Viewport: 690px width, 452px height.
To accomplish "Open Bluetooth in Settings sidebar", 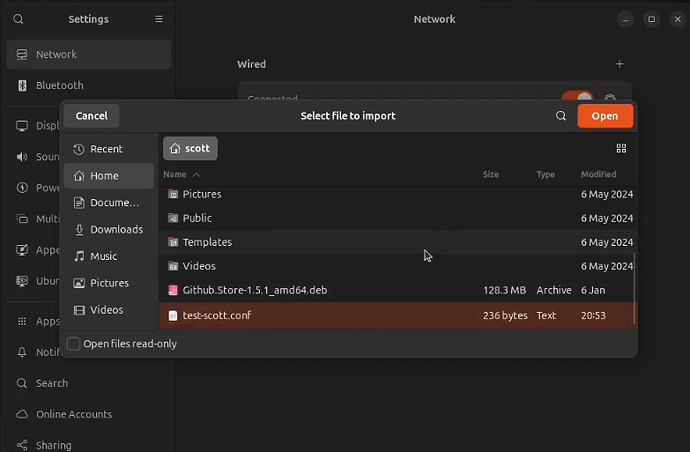I will pos(60,86).
